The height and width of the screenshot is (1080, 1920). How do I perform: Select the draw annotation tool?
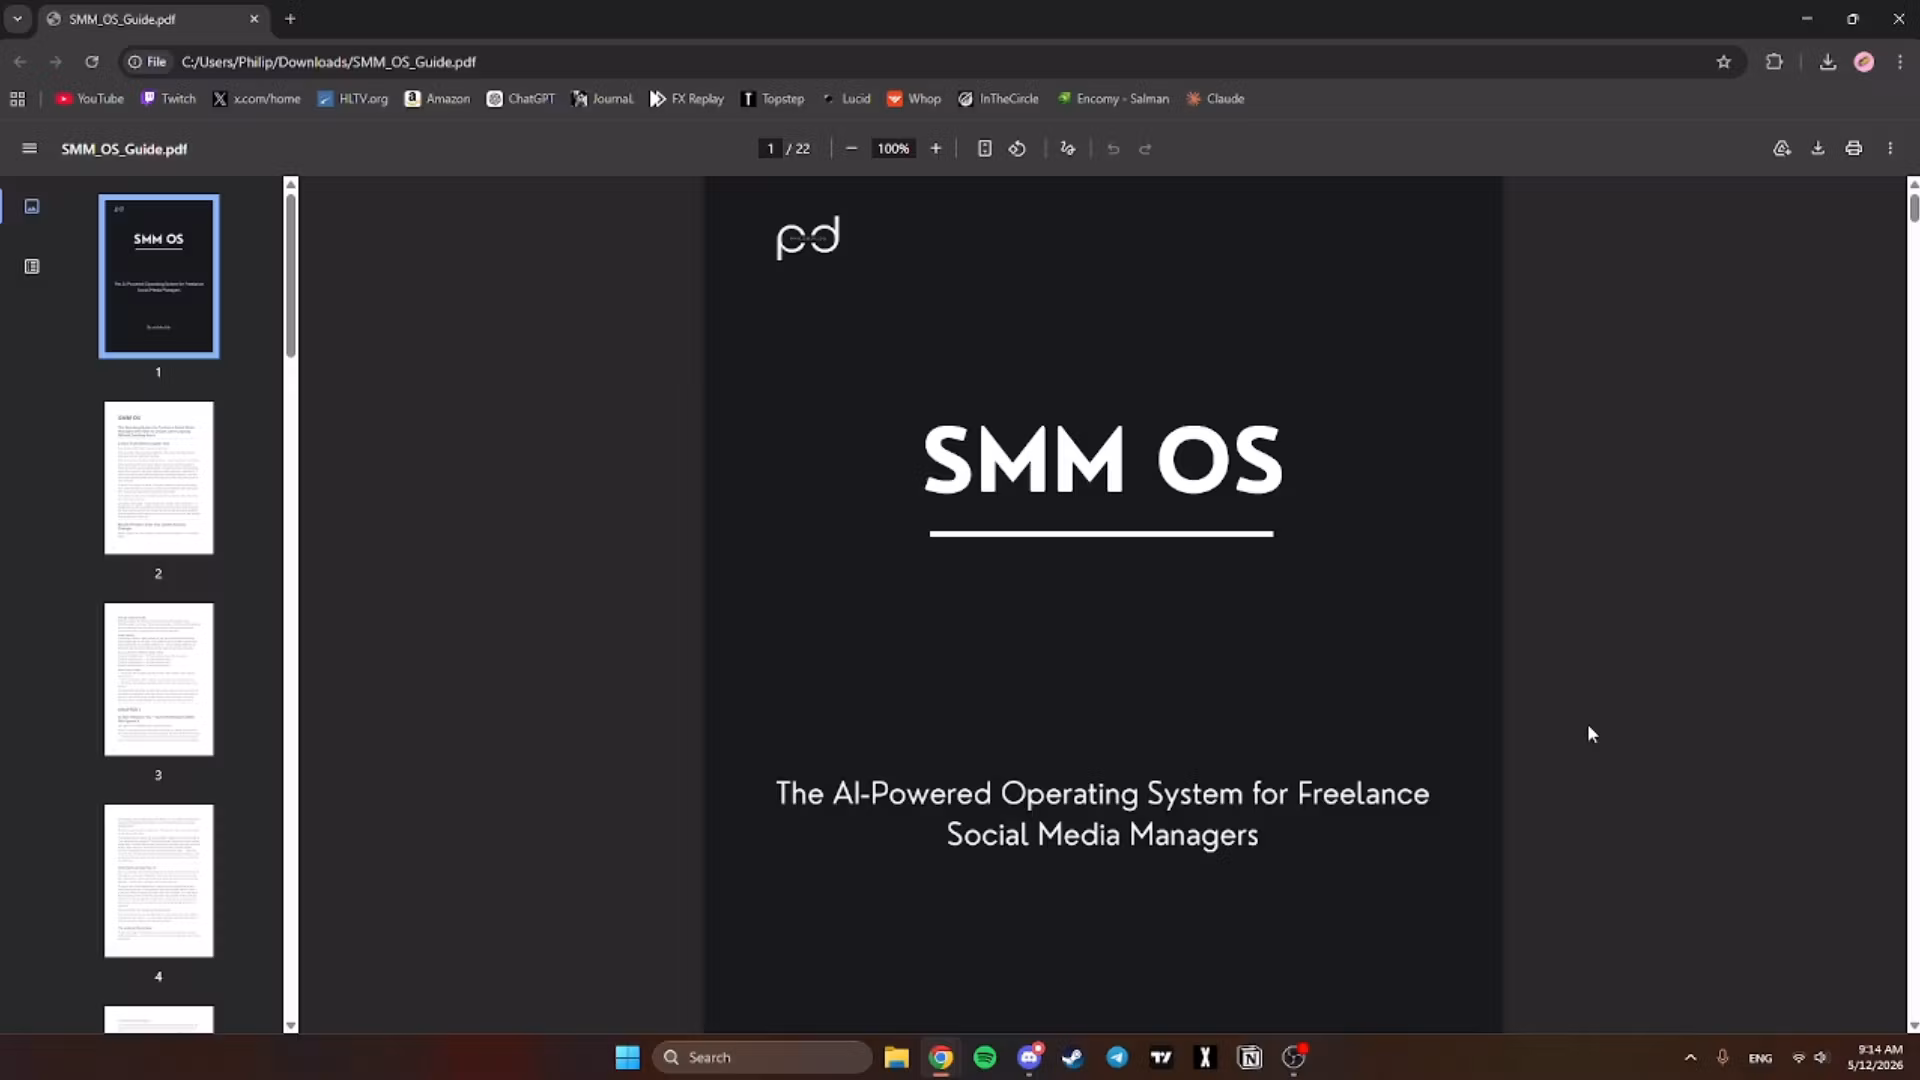tap(1067, 148)
